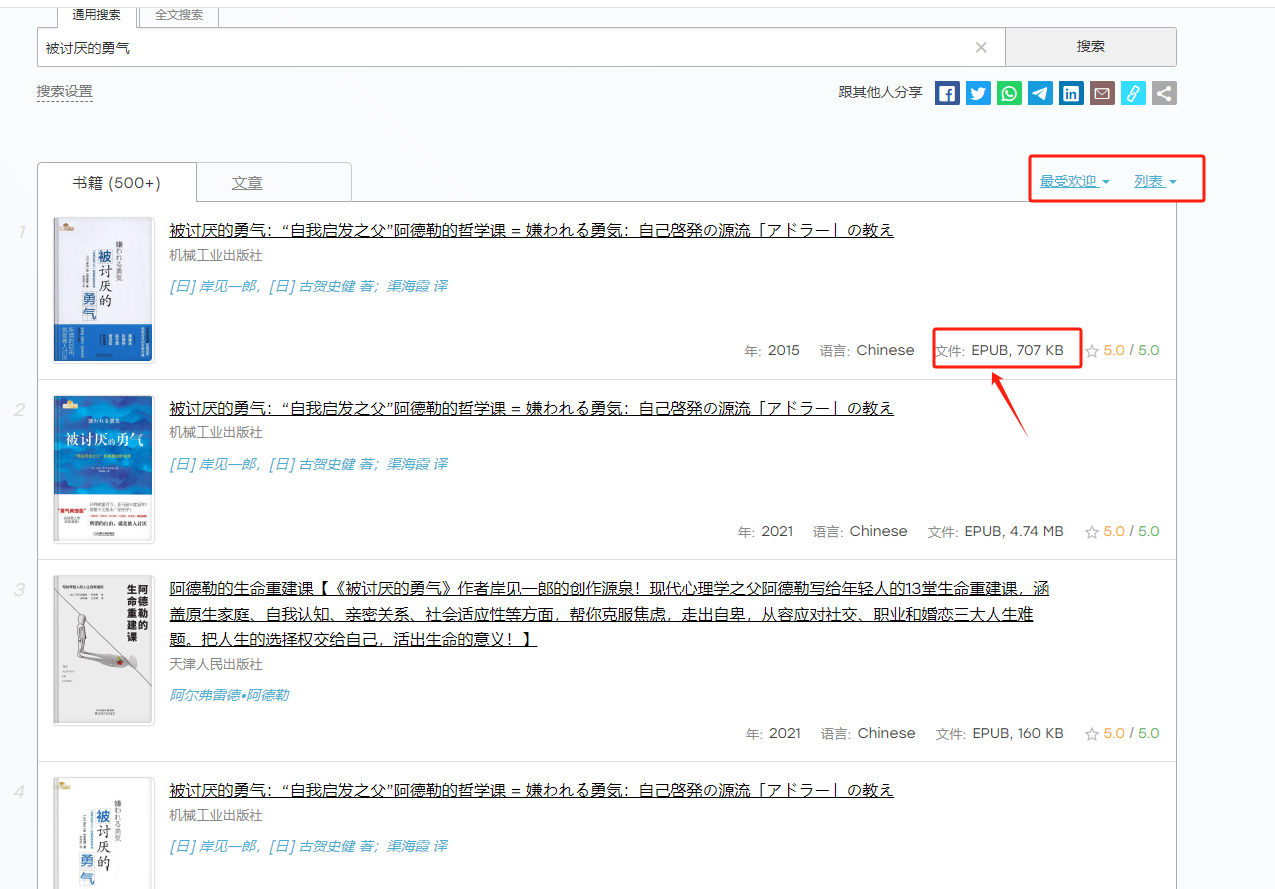The image size is (1275, 889).
Task: Clear search box with X icon
Action: pyautogui.click(x=981, y=47)
